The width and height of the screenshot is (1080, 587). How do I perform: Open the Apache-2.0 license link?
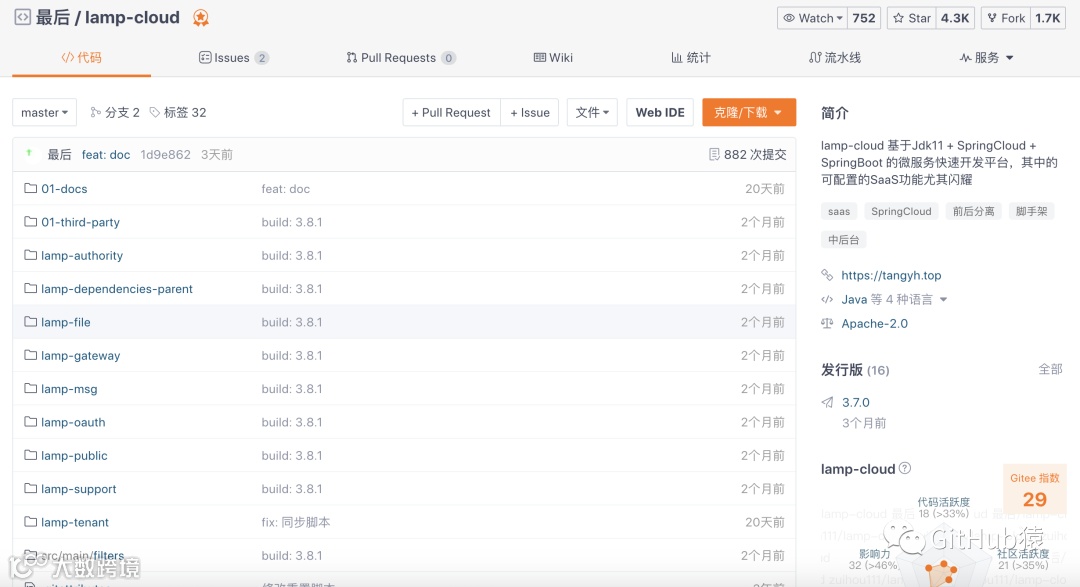tap(874, 323)
